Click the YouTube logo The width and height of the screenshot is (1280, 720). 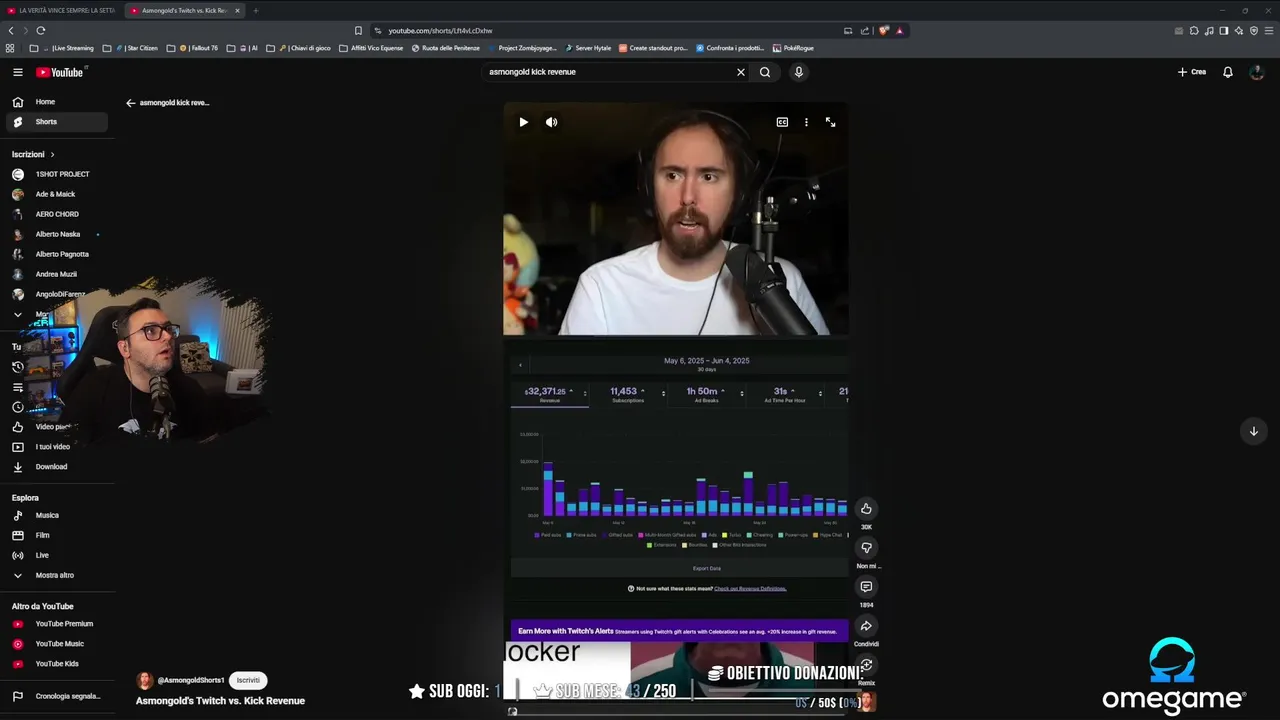coord(60,72)
